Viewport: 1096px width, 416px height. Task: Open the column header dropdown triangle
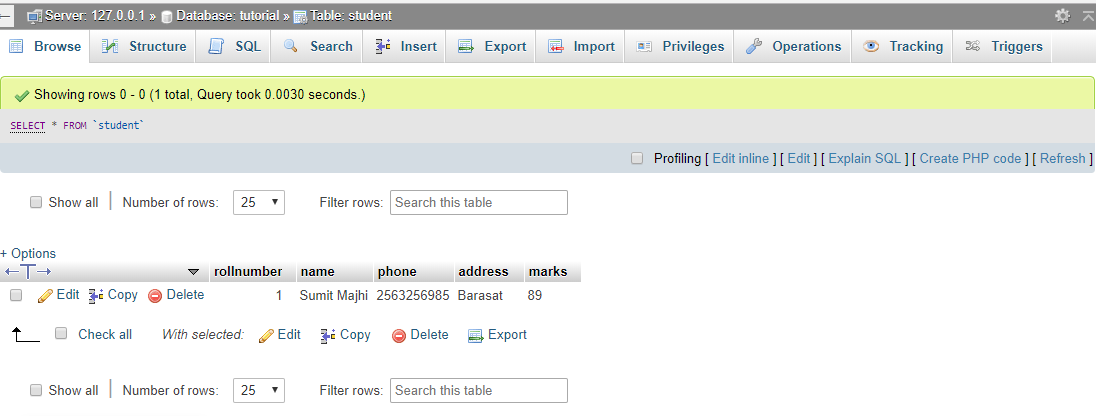click(x=194, y=271)
